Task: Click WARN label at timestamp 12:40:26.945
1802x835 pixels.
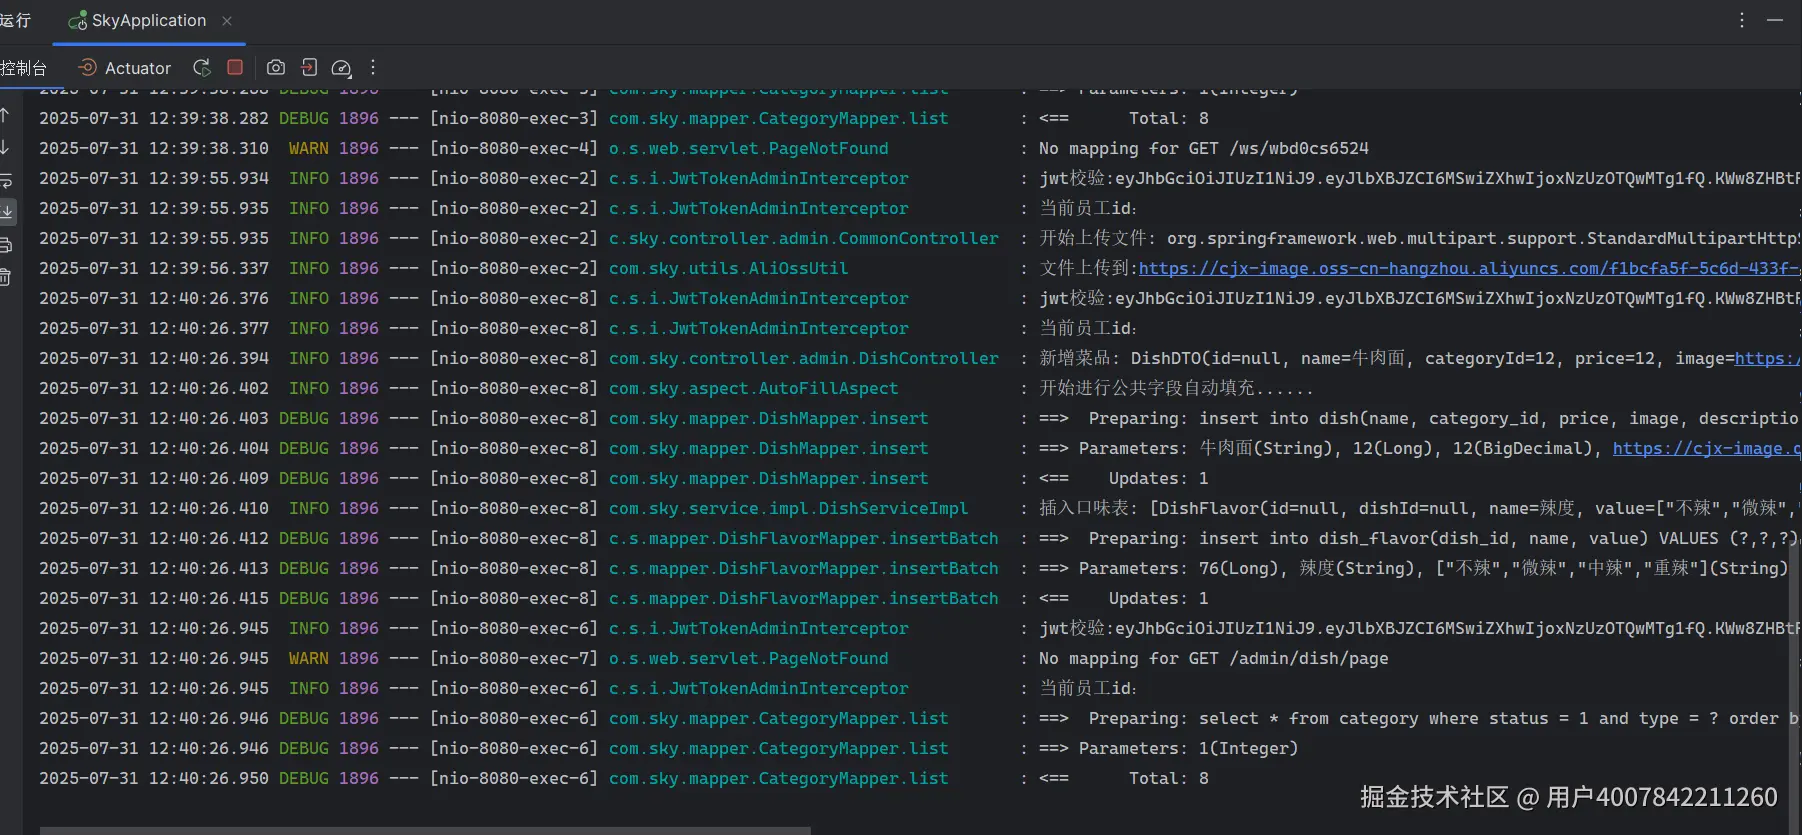Action: click(308, 658)
